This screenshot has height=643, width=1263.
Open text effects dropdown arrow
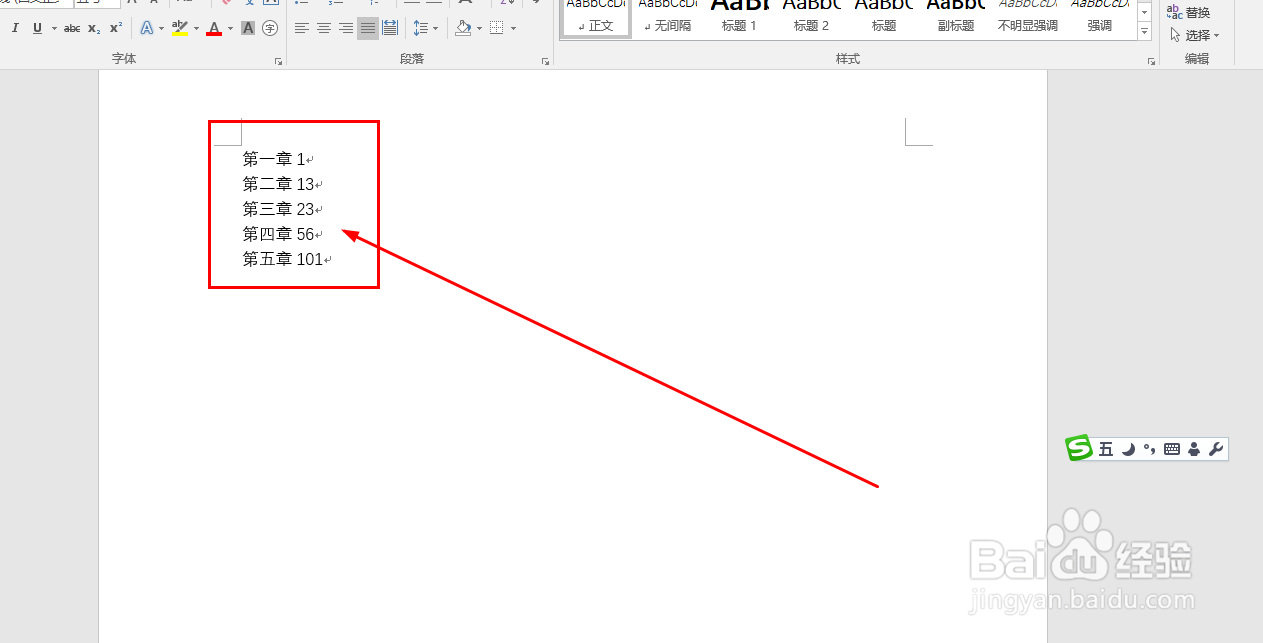pyautogui.click(x=161, y=28)
